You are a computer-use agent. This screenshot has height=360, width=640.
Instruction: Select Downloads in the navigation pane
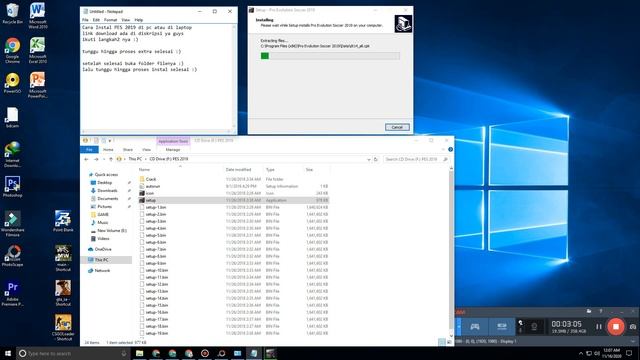[x=107, y=191]
